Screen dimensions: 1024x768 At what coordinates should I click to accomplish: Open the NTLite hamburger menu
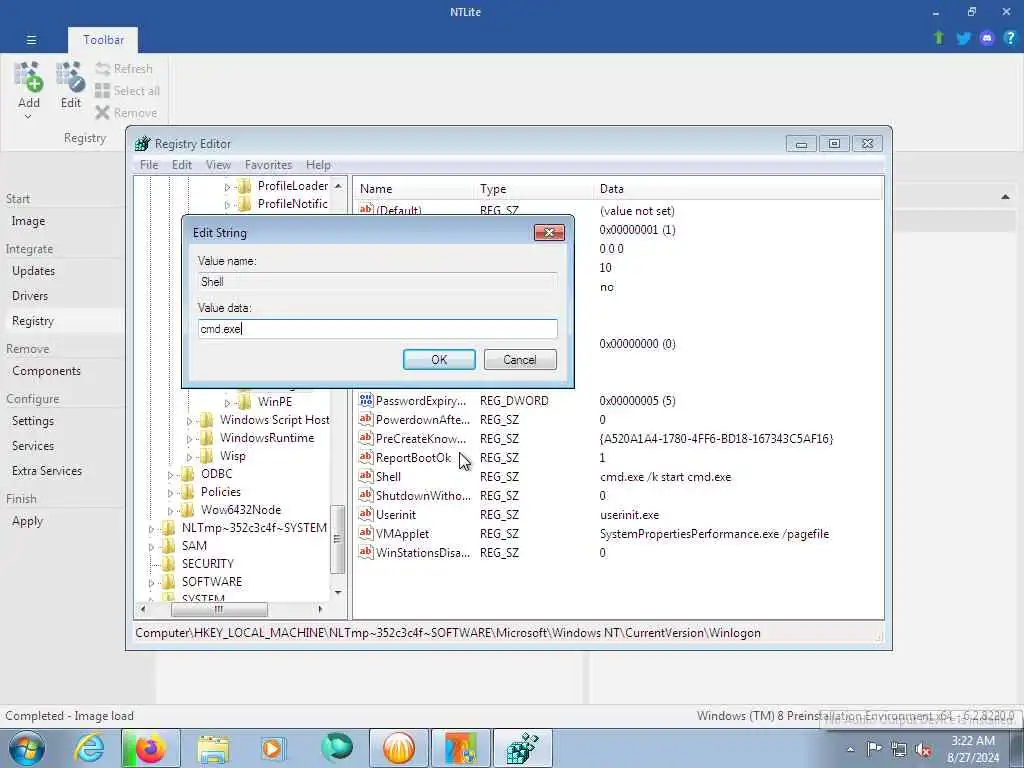[31, 40]
